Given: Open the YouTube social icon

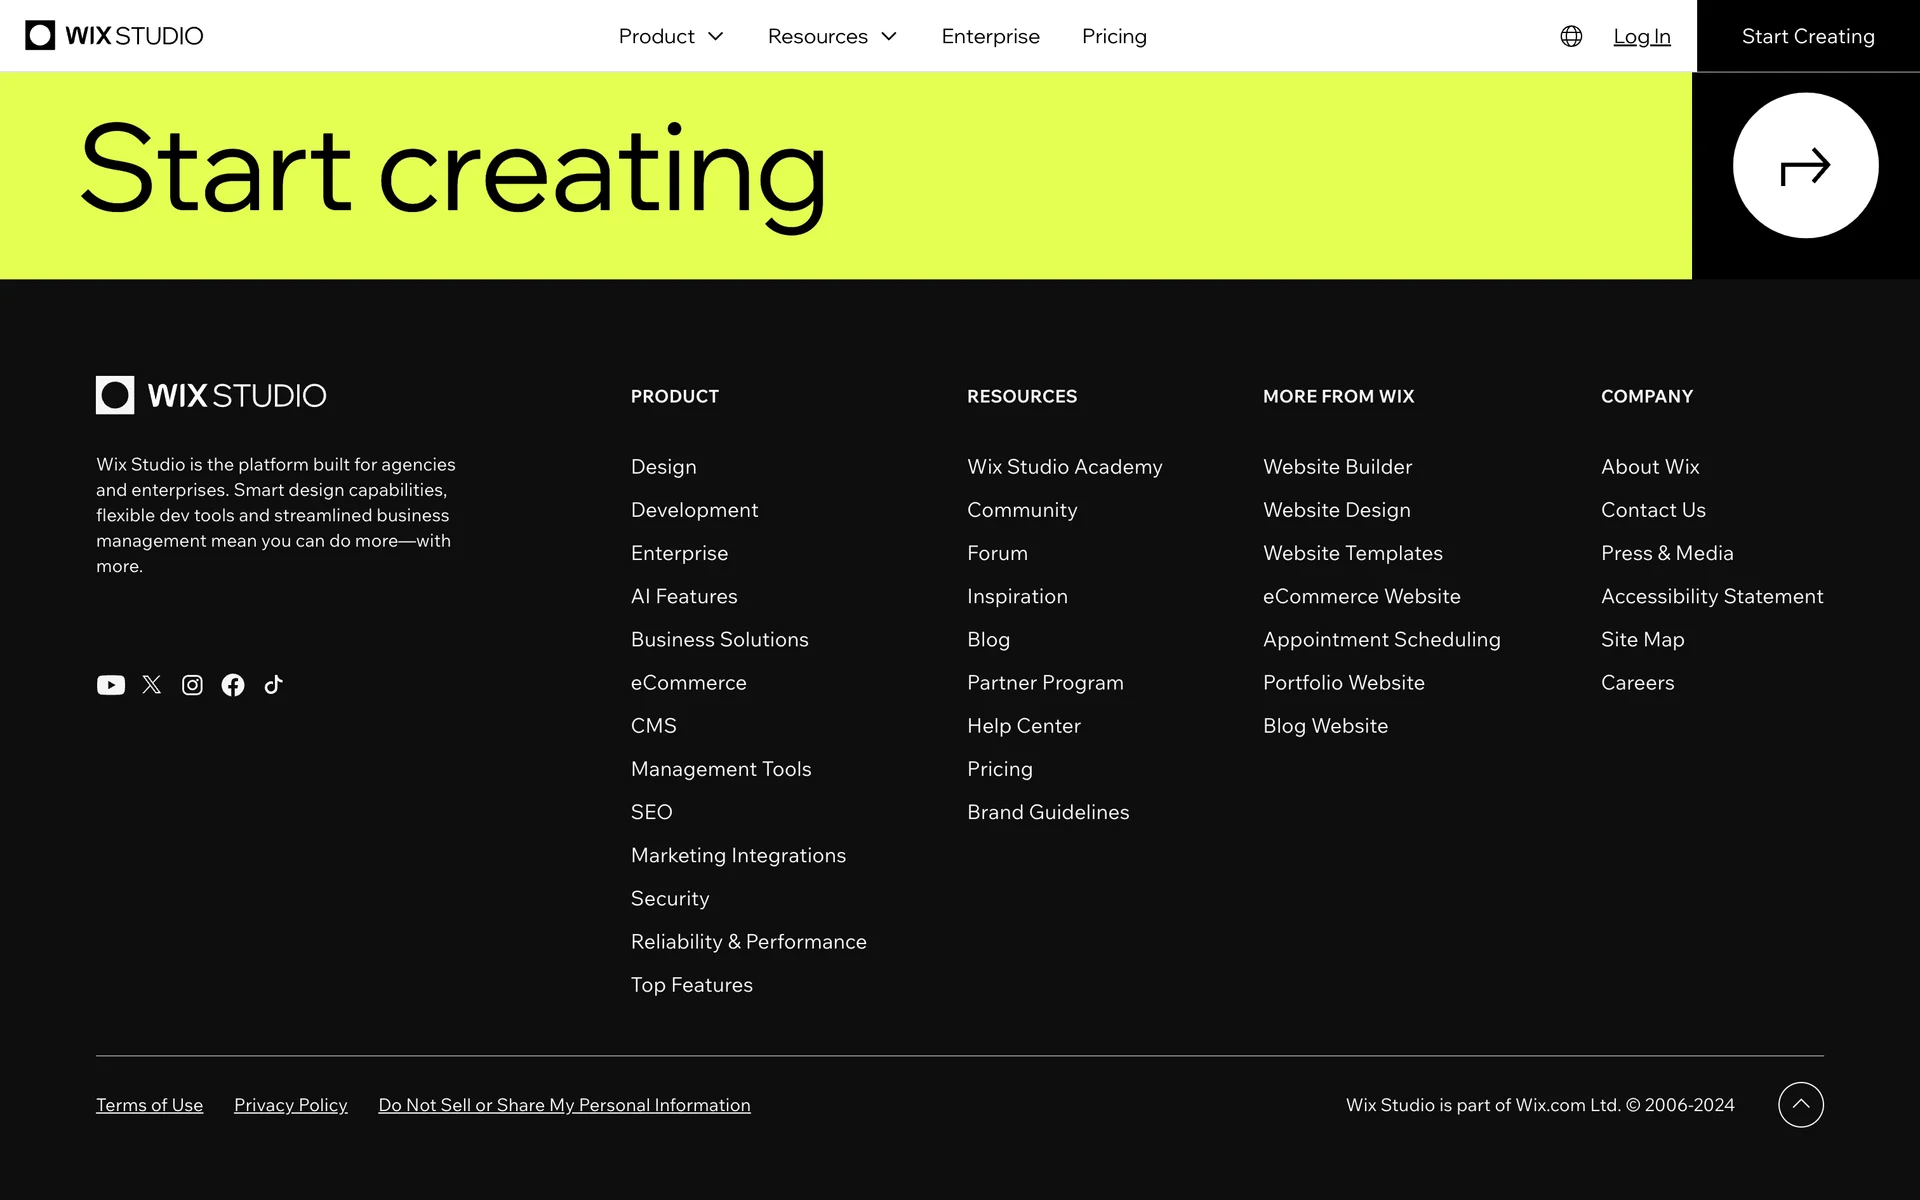Looking at the screenshot, I should pyautogui.click(x=110, y=685).
